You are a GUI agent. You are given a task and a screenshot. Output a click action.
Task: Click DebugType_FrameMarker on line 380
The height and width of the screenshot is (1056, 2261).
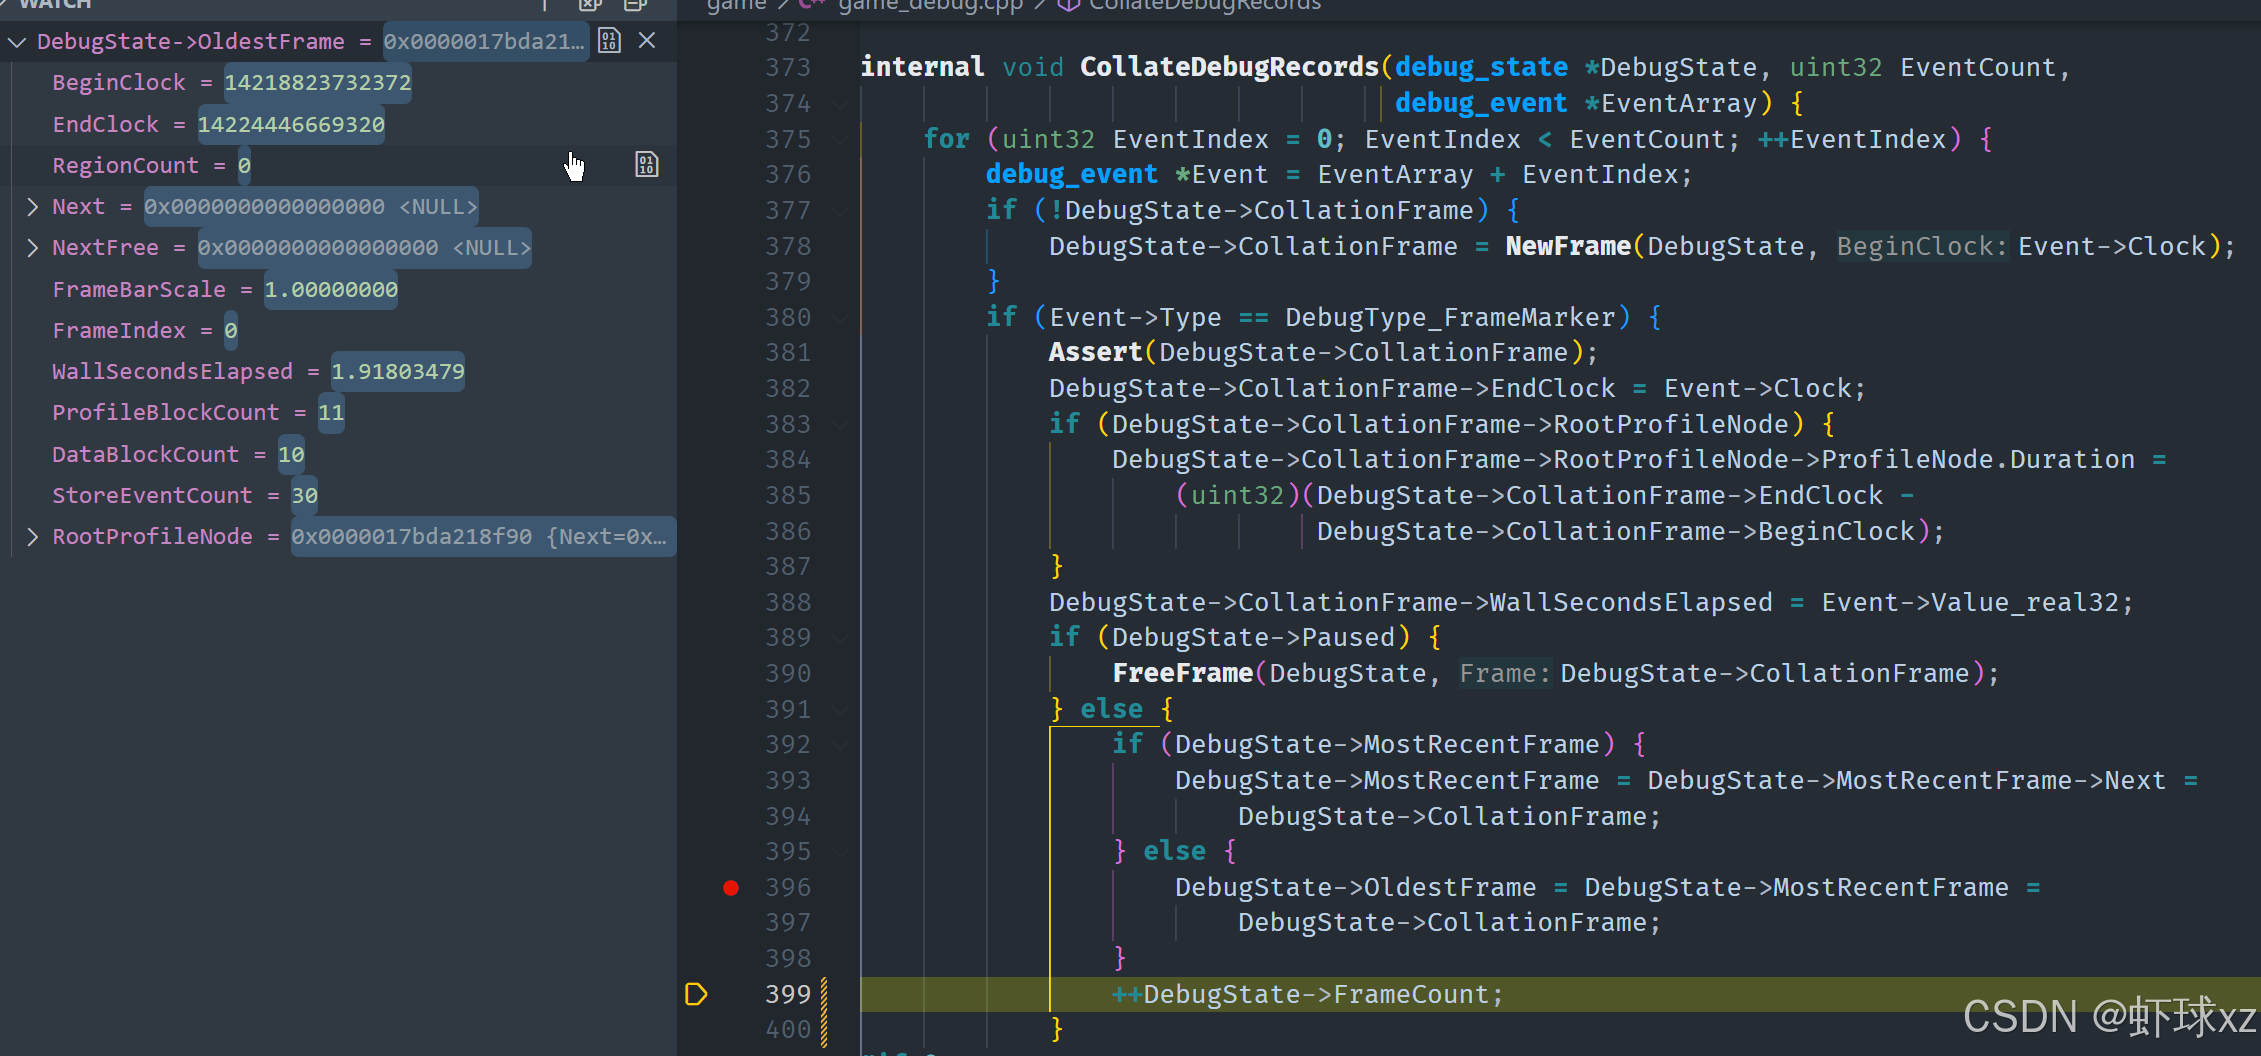pyautogui.click(x=1450, y=318)
